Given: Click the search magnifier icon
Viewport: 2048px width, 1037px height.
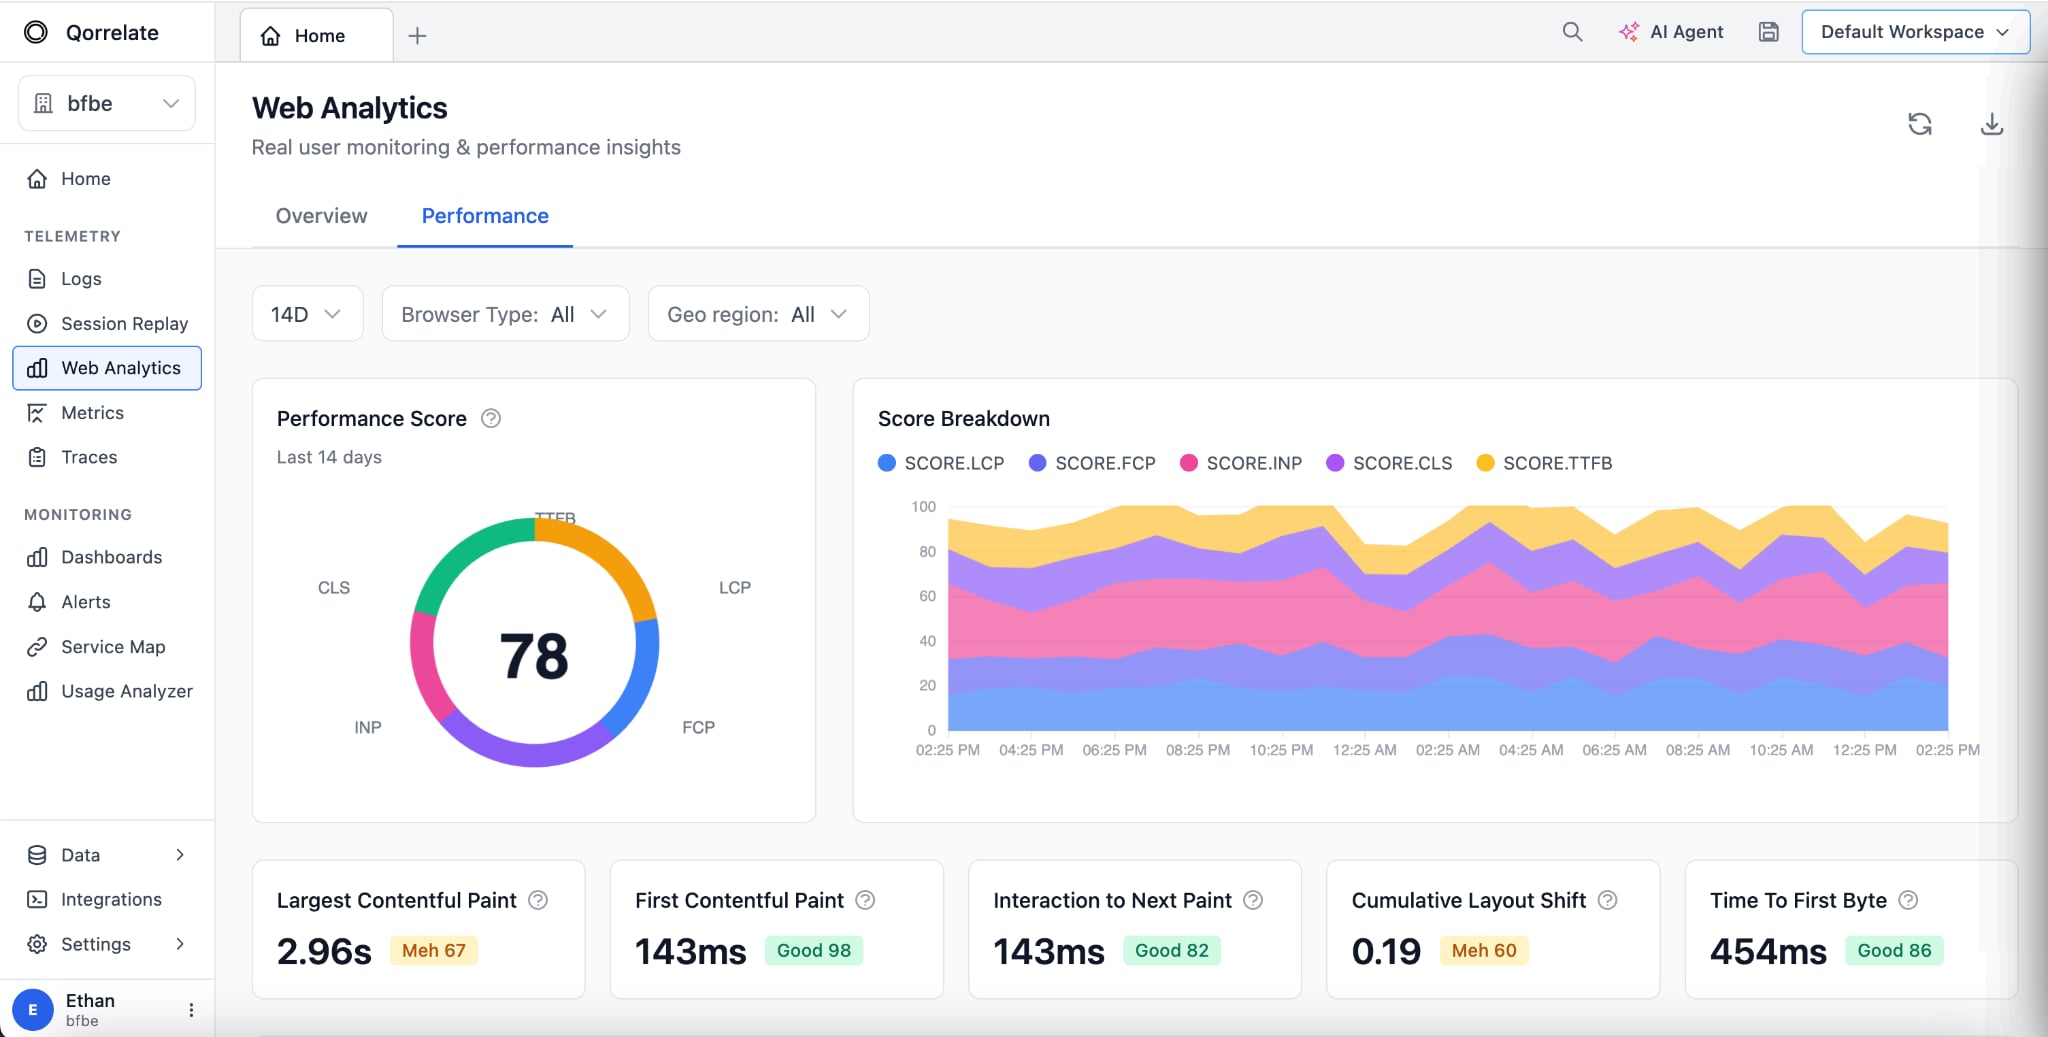Looking at the screenshot, I should tap(1571, 31).
